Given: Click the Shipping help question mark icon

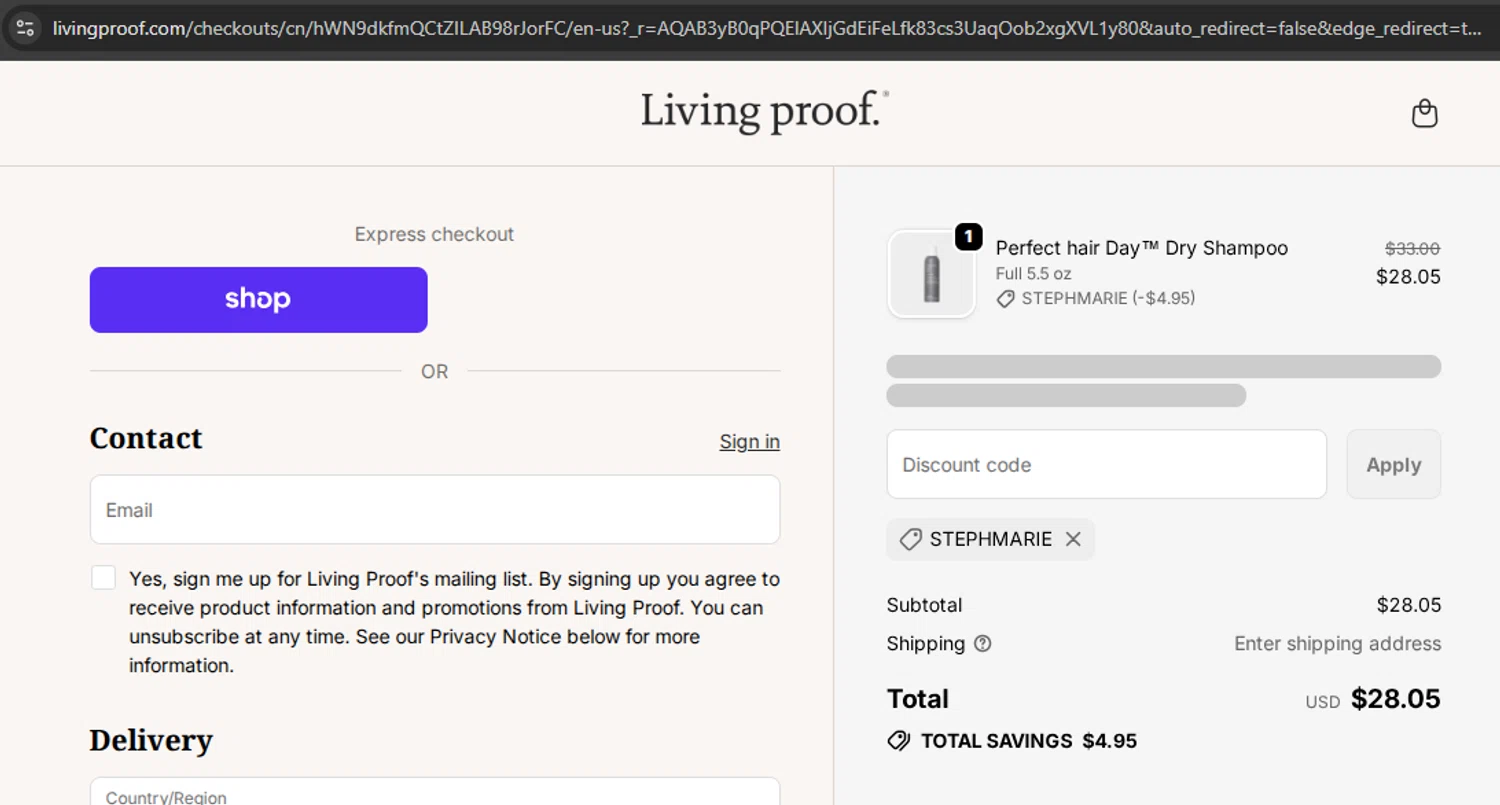Looking at the screenshot, I should coord(982,644).
